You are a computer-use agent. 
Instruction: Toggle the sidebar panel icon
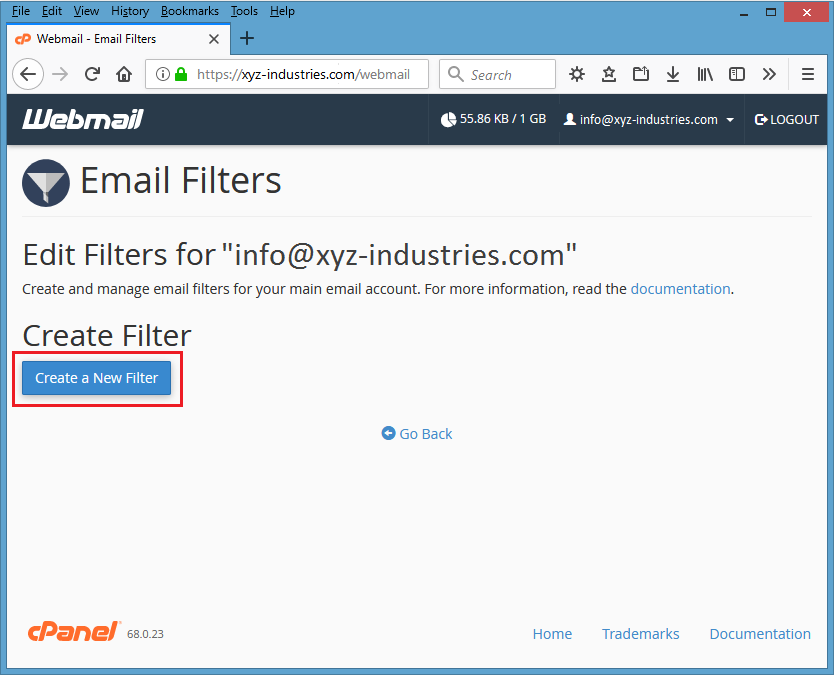[737, 74]
